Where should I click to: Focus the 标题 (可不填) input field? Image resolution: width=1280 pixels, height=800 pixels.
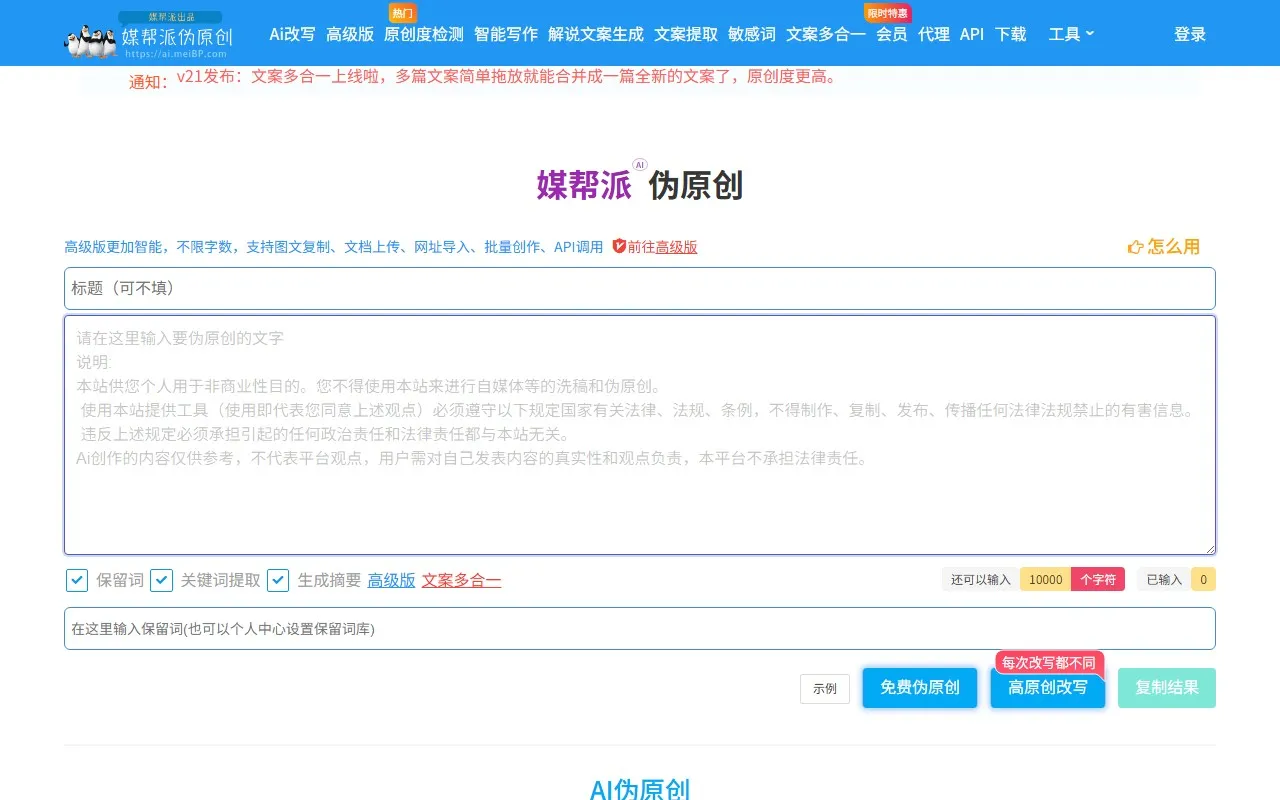640,288
